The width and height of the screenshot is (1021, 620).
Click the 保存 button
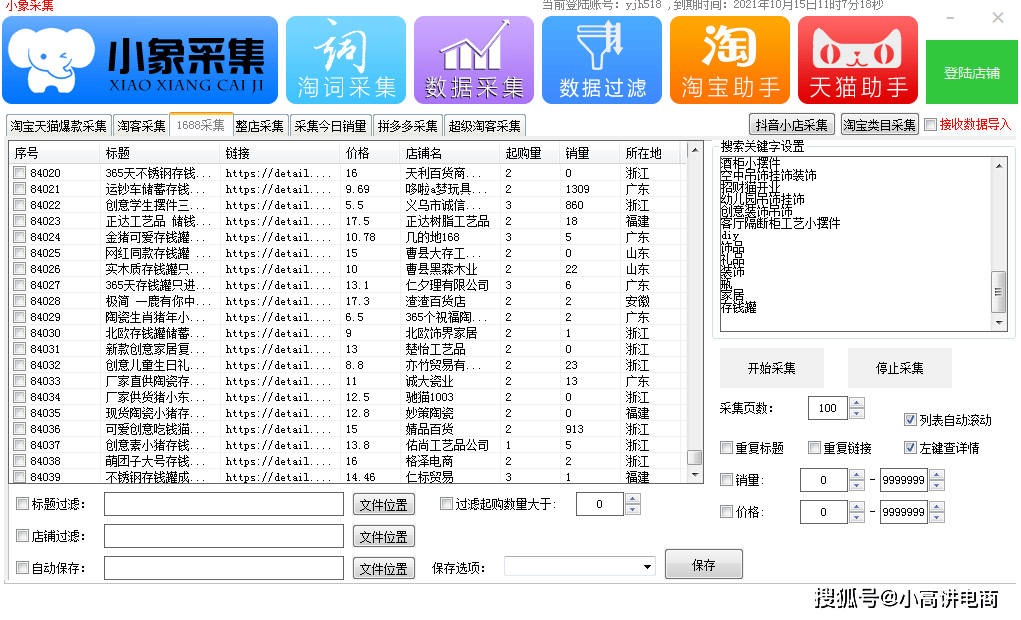coord(704,565)
